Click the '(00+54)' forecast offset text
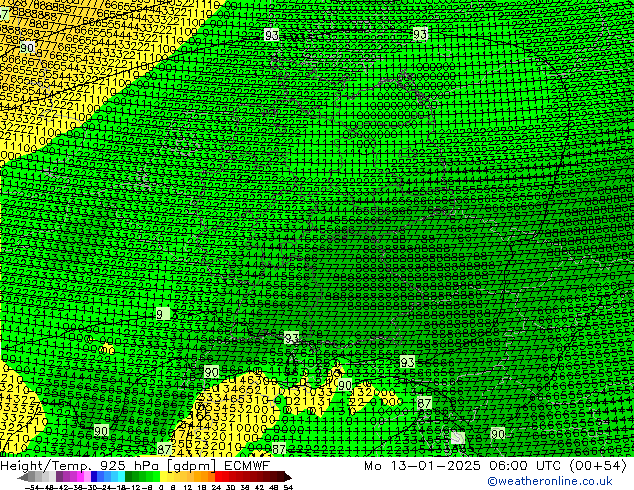This screenshot has height=490, width=634. click(x=598, y=466)
